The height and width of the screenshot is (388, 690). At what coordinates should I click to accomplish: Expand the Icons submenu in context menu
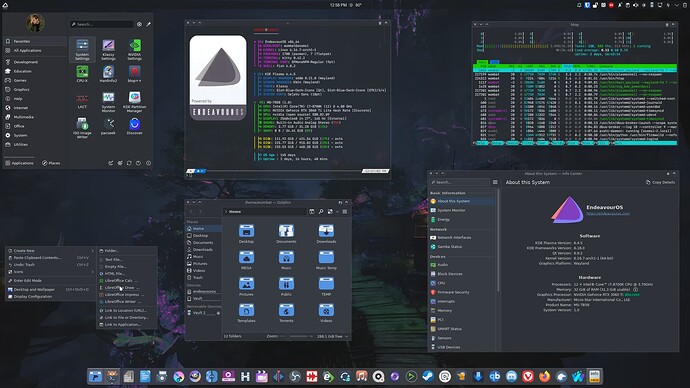pyautogui.click(x=51, y=272)
